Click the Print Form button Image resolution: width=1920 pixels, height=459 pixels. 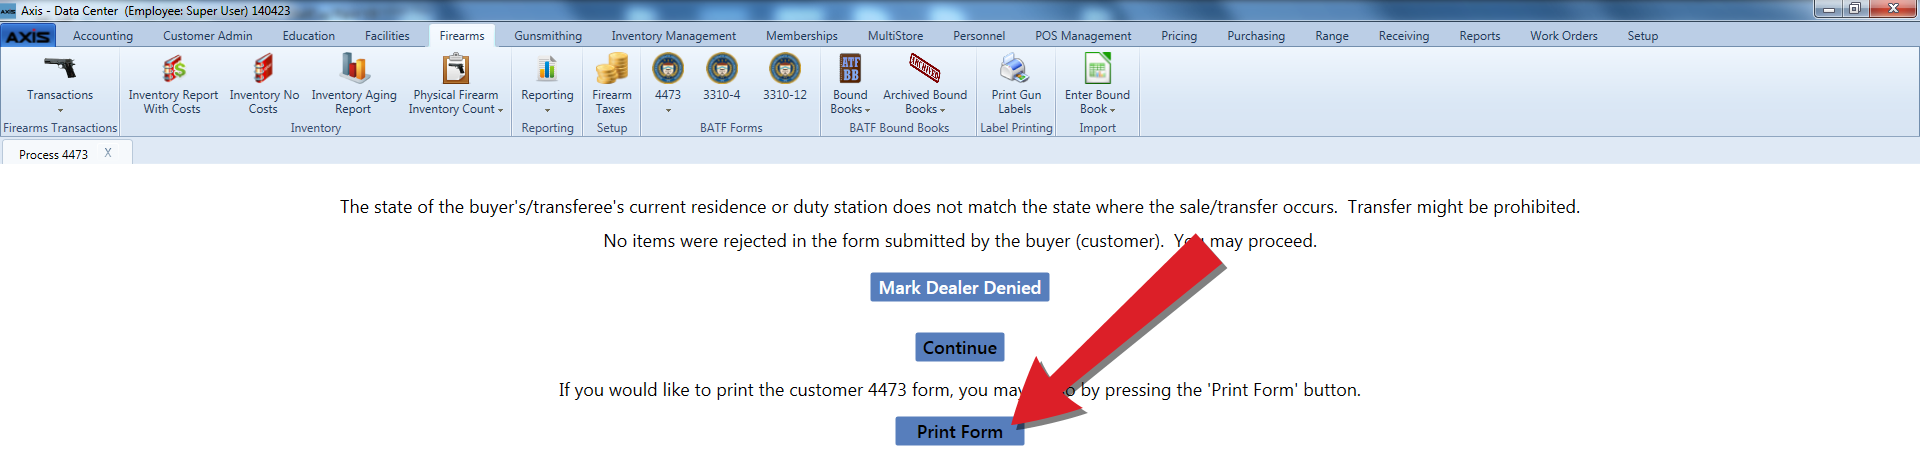pos(960,432)
